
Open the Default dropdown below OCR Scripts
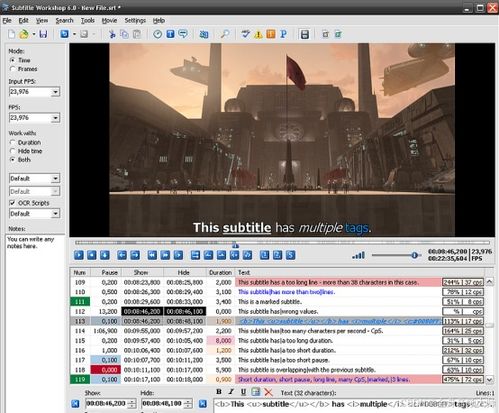(x=55, y=213)
